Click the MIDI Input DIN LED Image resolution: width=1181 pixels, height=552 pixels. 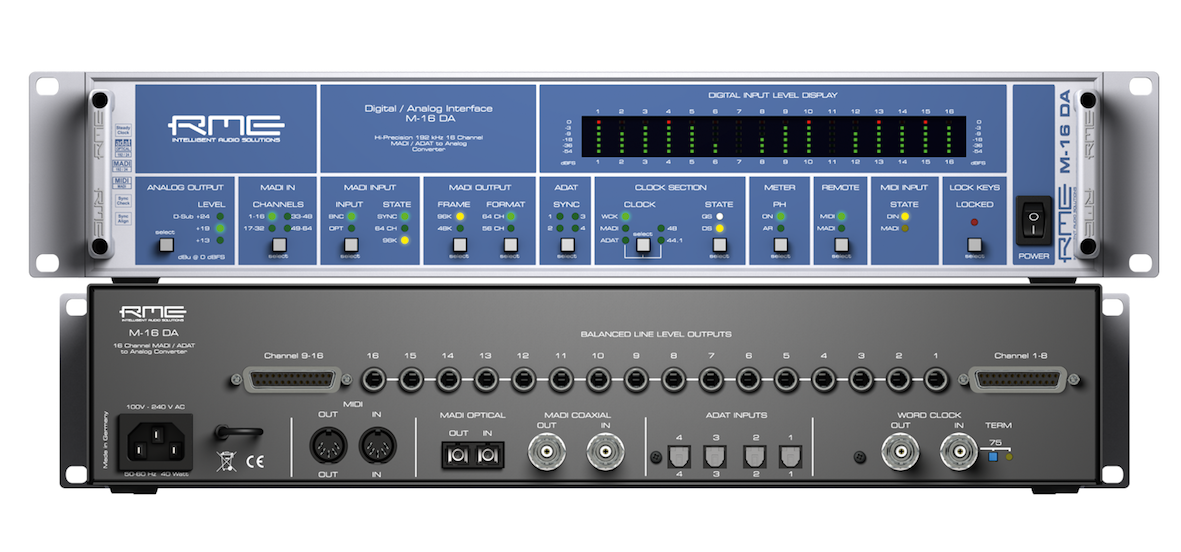(x=905, y=216)
